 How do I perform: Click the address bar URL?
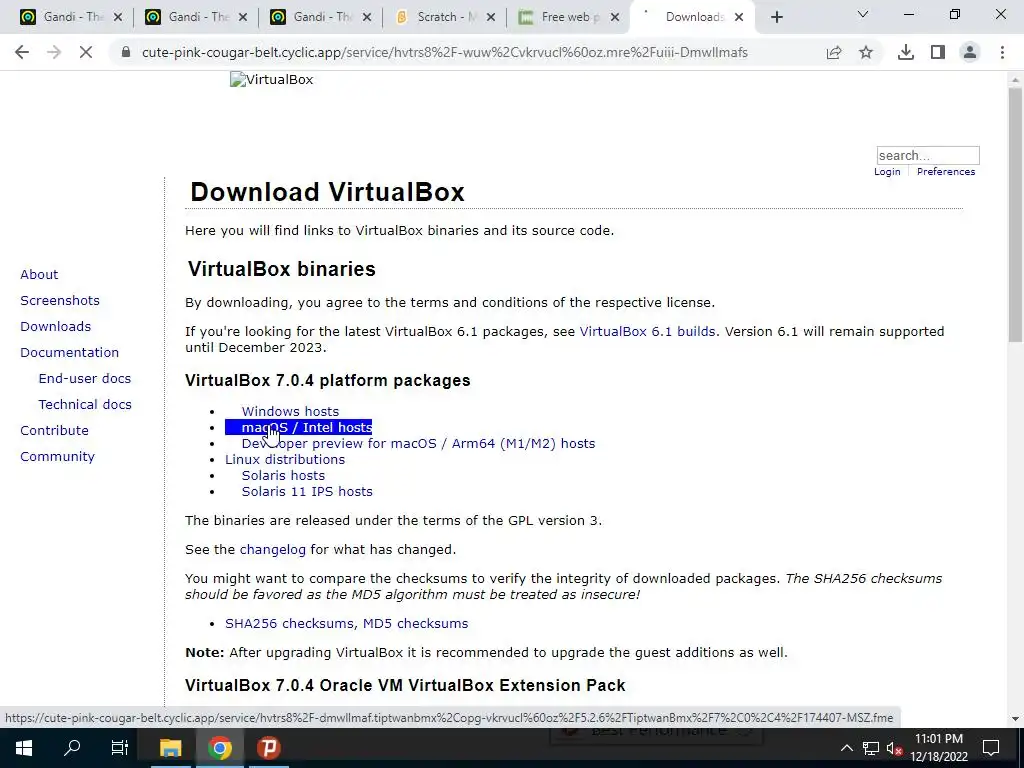[445, 52]
